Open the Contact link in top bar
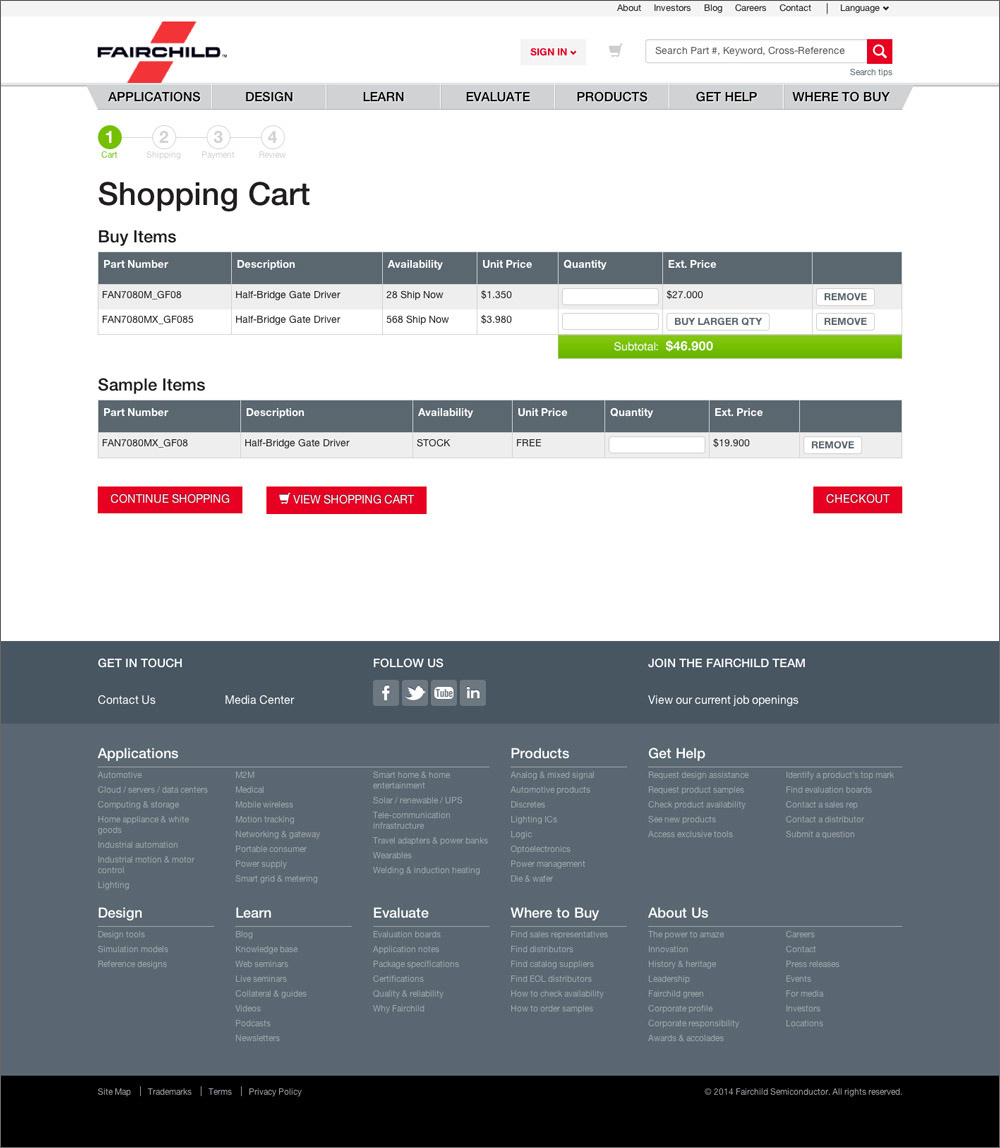Viewport: 1000px width, 1148px height. click(795, 8)
